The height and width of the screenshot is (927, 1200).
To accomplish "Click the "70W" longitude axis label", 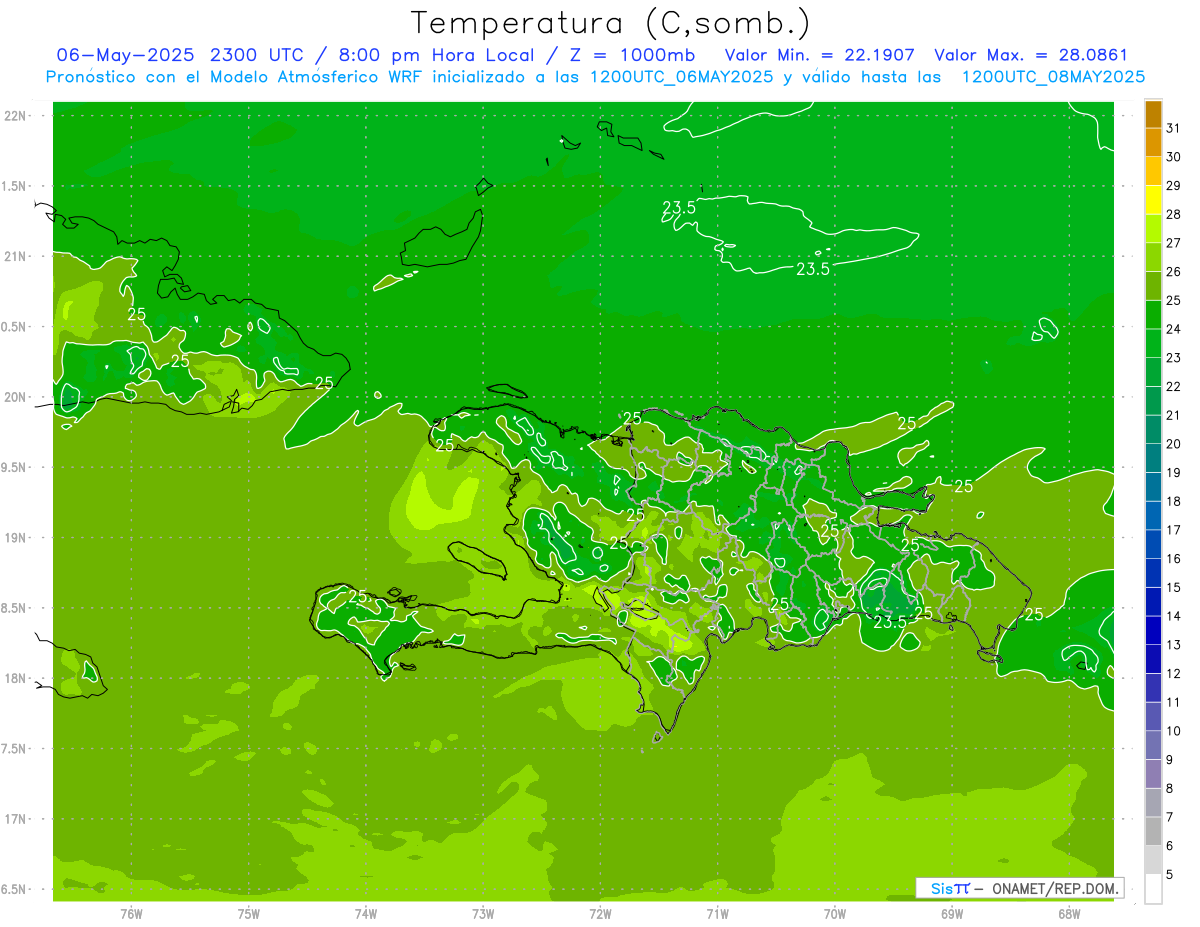I will pos(835,914).
